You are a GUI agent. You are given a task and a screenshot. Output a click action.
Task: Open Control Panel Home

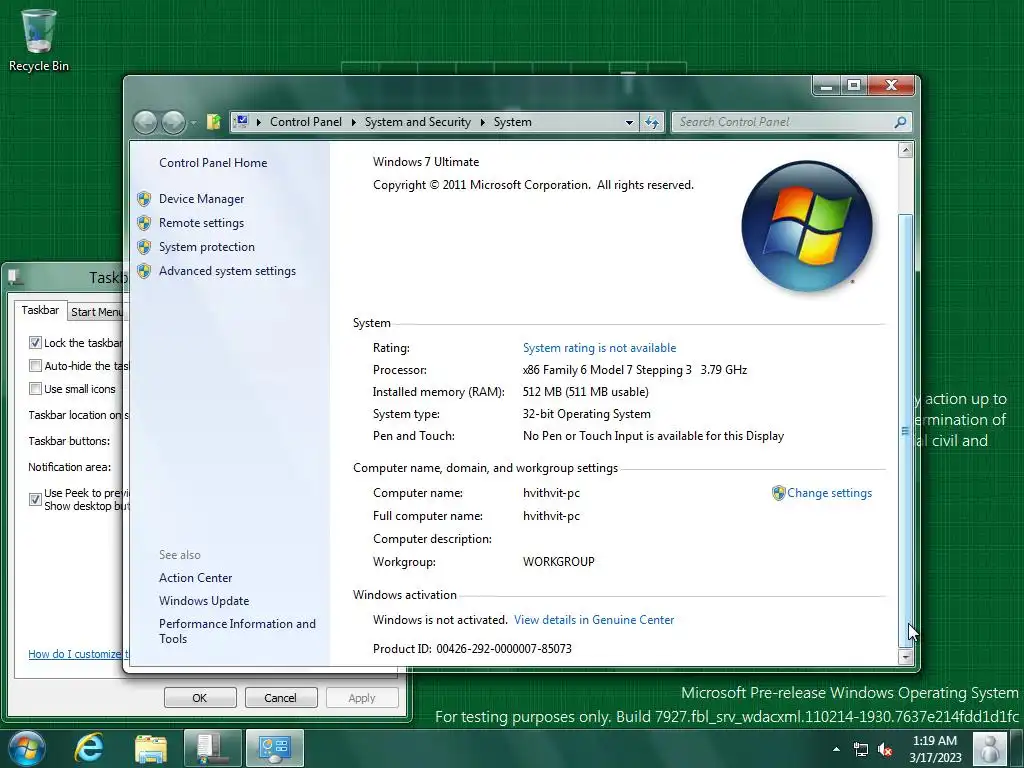click(213, 163)
